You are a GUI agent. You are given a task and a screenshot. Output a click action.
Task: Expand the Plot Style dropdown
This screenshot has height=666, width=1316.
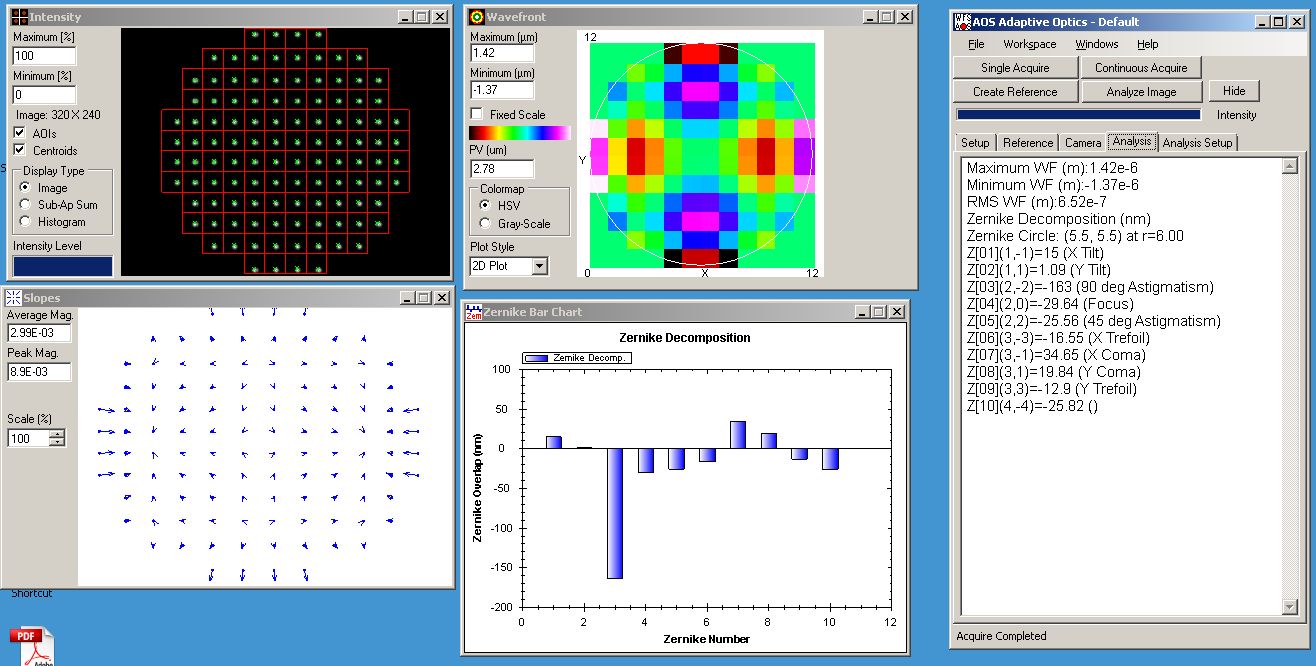click(x=540, y=266)
